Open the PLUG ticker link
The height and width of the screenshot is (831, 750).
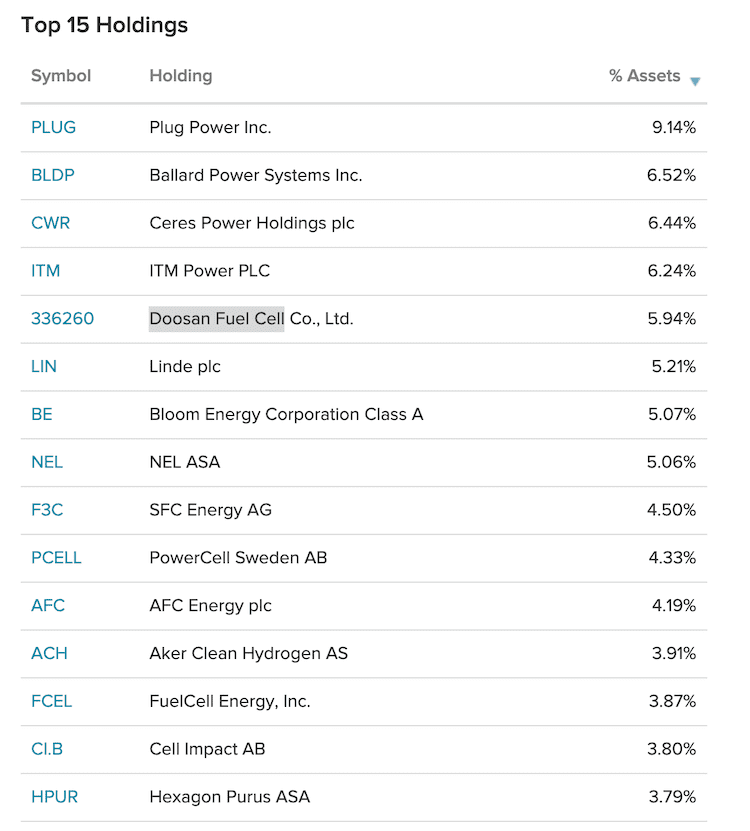click(53, 127)
